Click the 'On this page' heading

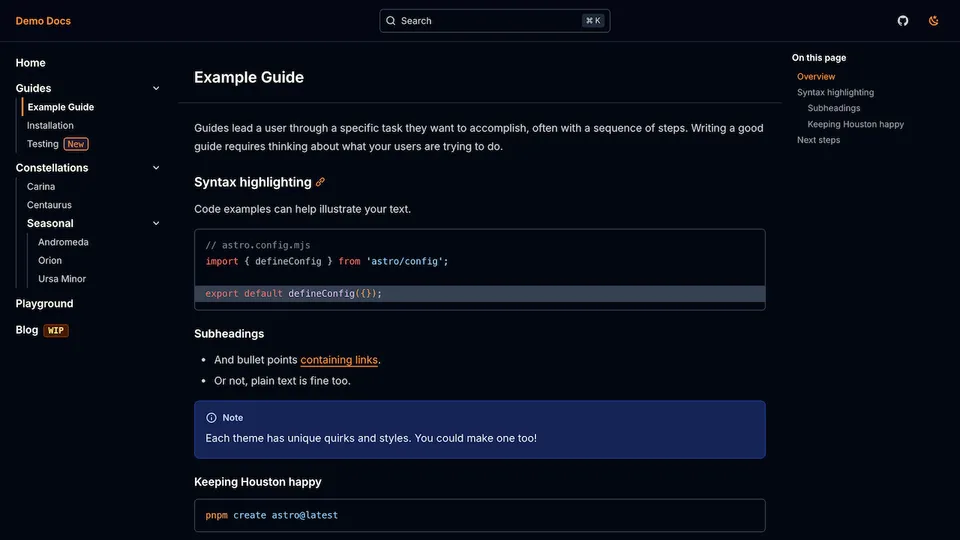coord(819,58)
